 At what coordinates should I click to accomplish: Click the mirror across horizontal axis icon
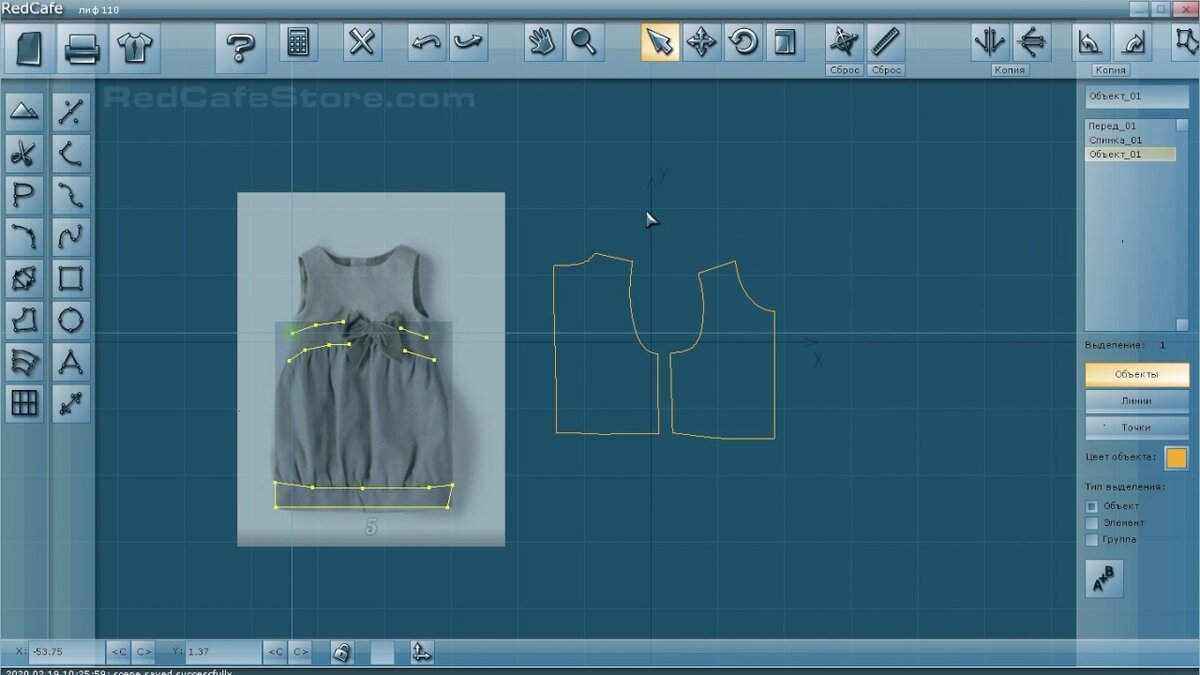coord(1031,42)
